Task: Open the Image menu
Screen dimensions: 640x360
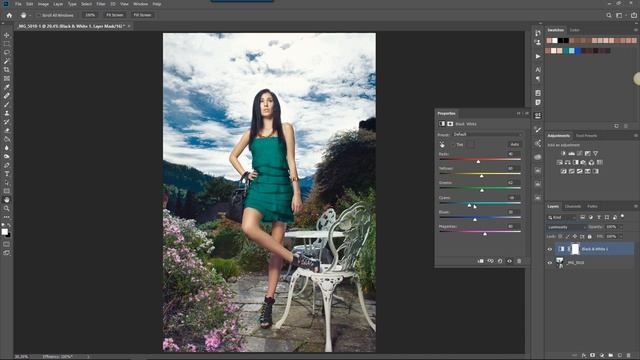Action: (x=43, y=4)
